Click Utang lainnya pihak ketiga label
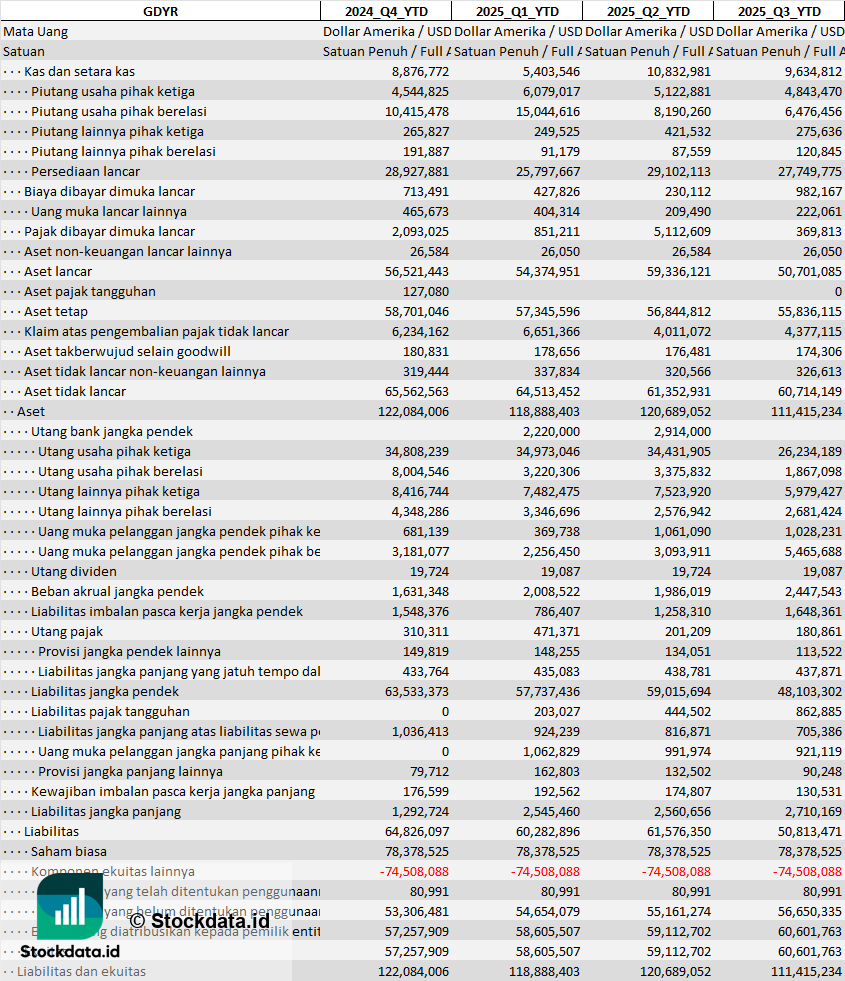The width and height of the screenshot is (845, 981). pos(118,492)
